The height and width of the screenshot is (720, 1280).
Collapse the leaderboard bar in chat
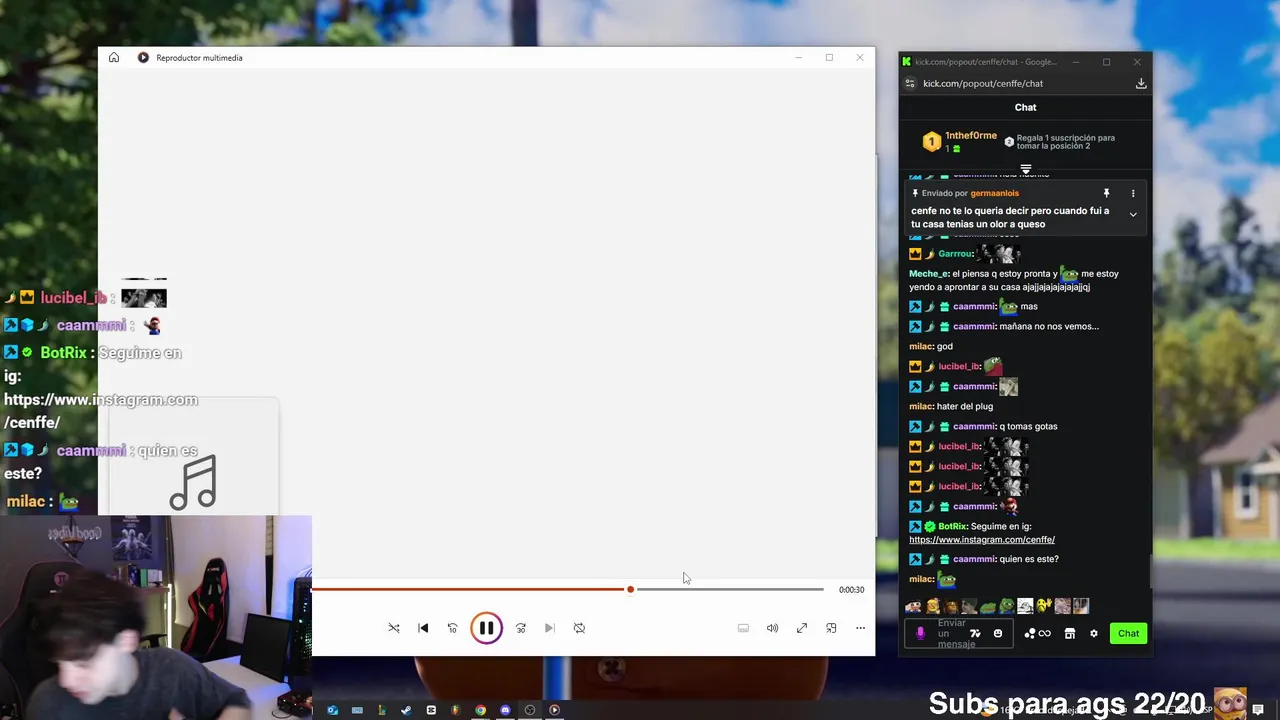(x=1025, y=168)
